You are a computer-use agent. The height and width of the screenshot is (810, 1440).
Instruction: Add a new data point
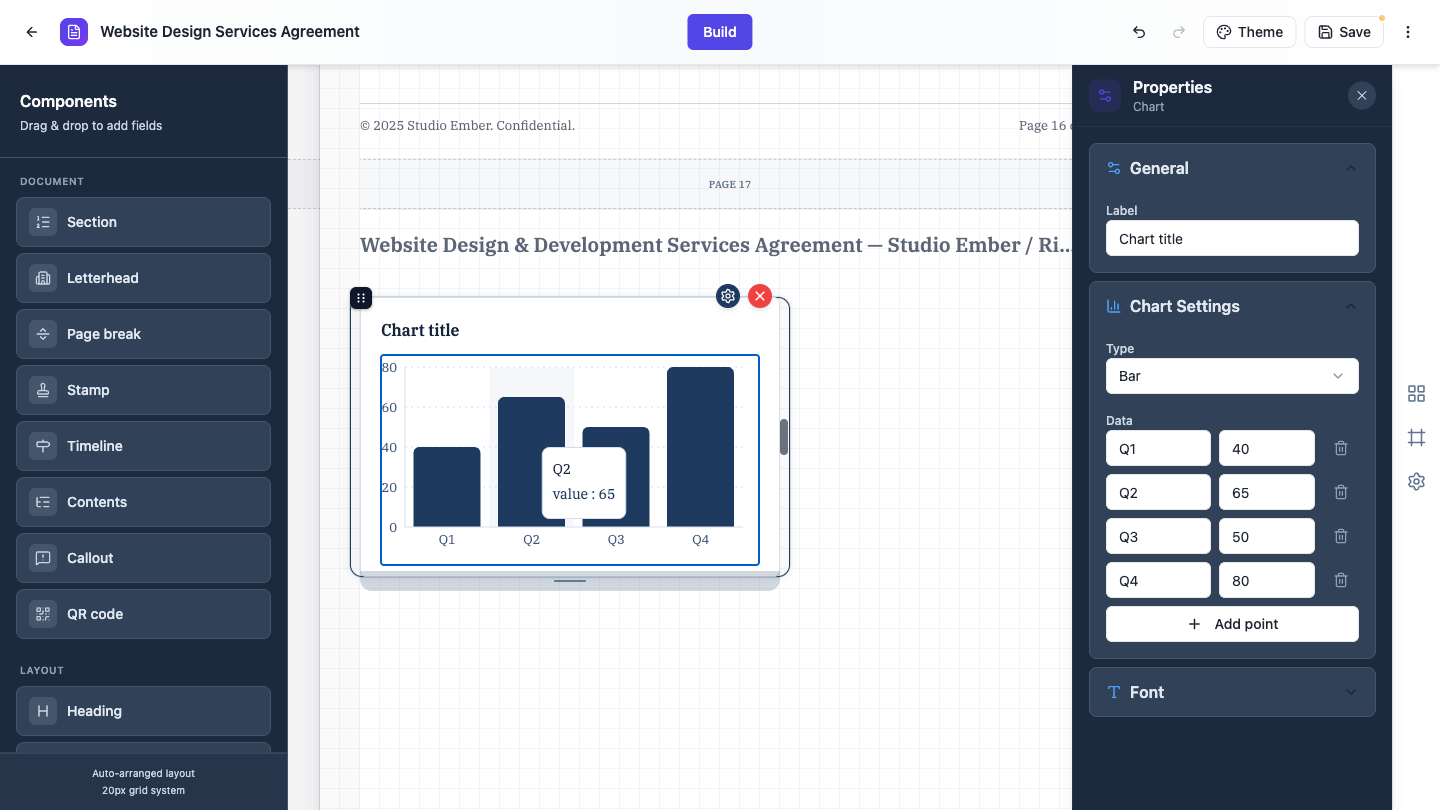pos(1232,624)
